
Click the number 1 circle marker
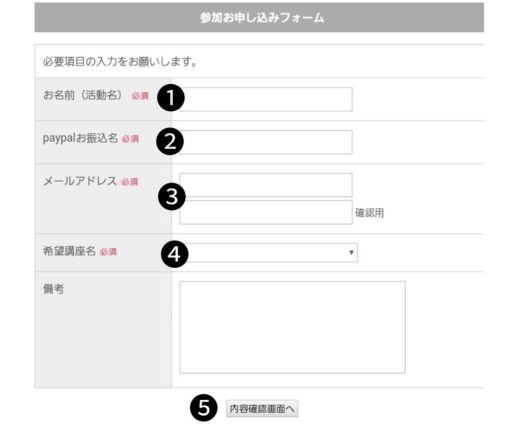coord(170,98)
